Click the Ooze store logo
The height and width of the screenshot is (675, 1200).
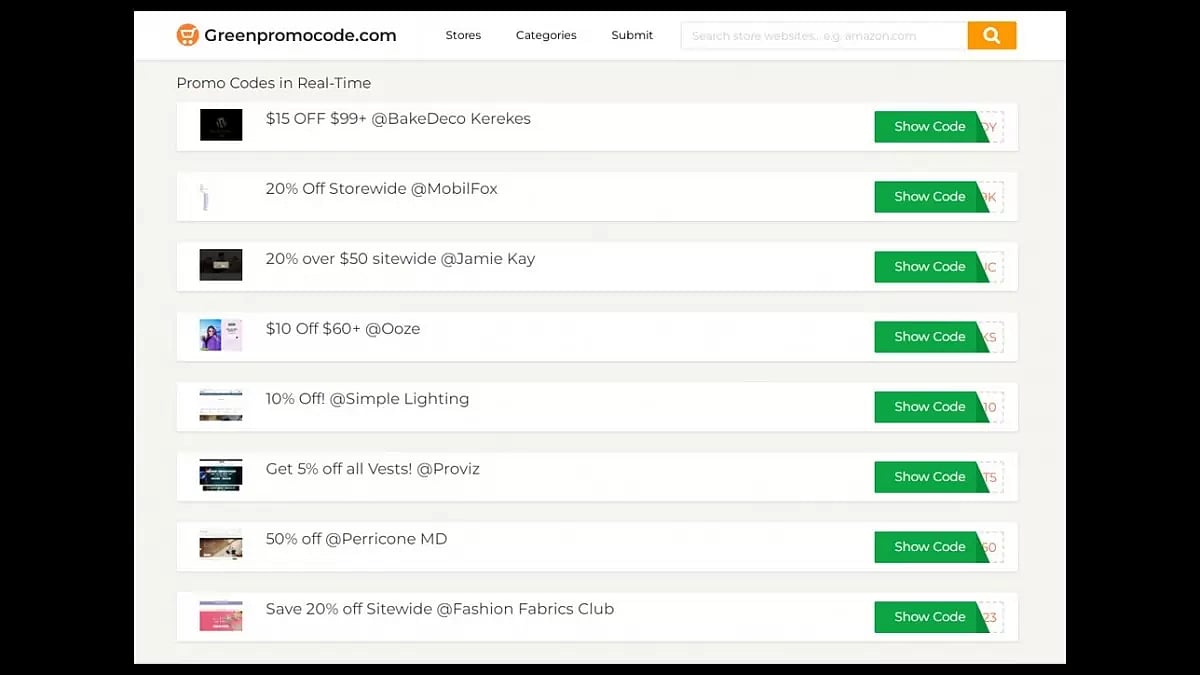pyautogui.click(x=220, y=335)
